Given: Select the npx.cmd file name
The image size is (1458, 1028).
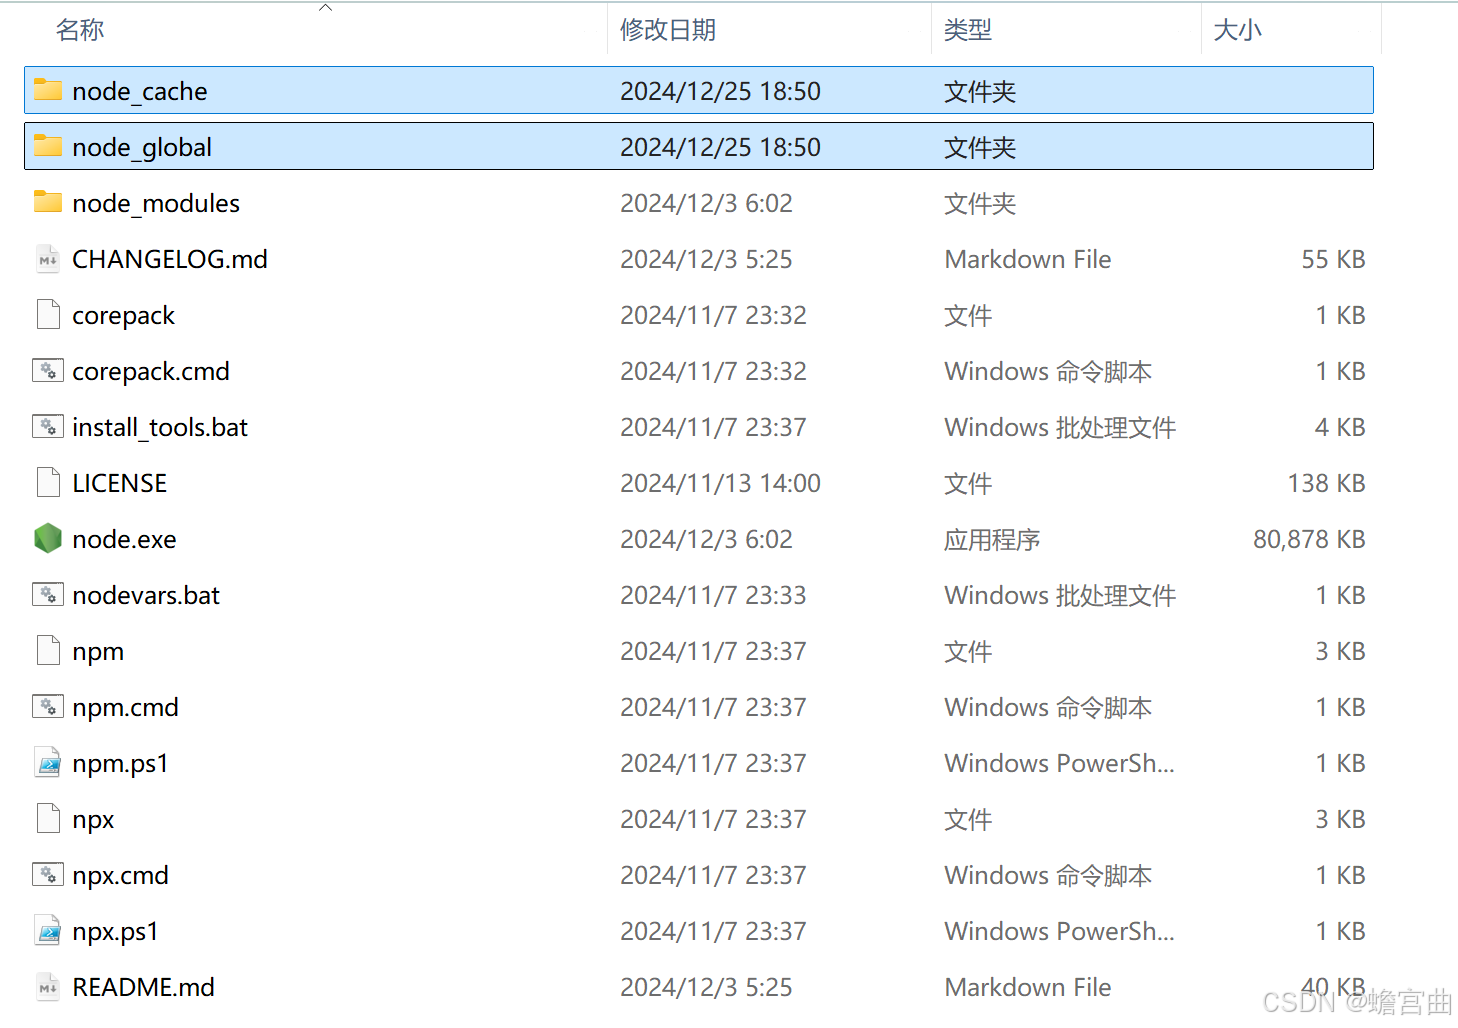Looking at the screenshot, I should [120, 875].
